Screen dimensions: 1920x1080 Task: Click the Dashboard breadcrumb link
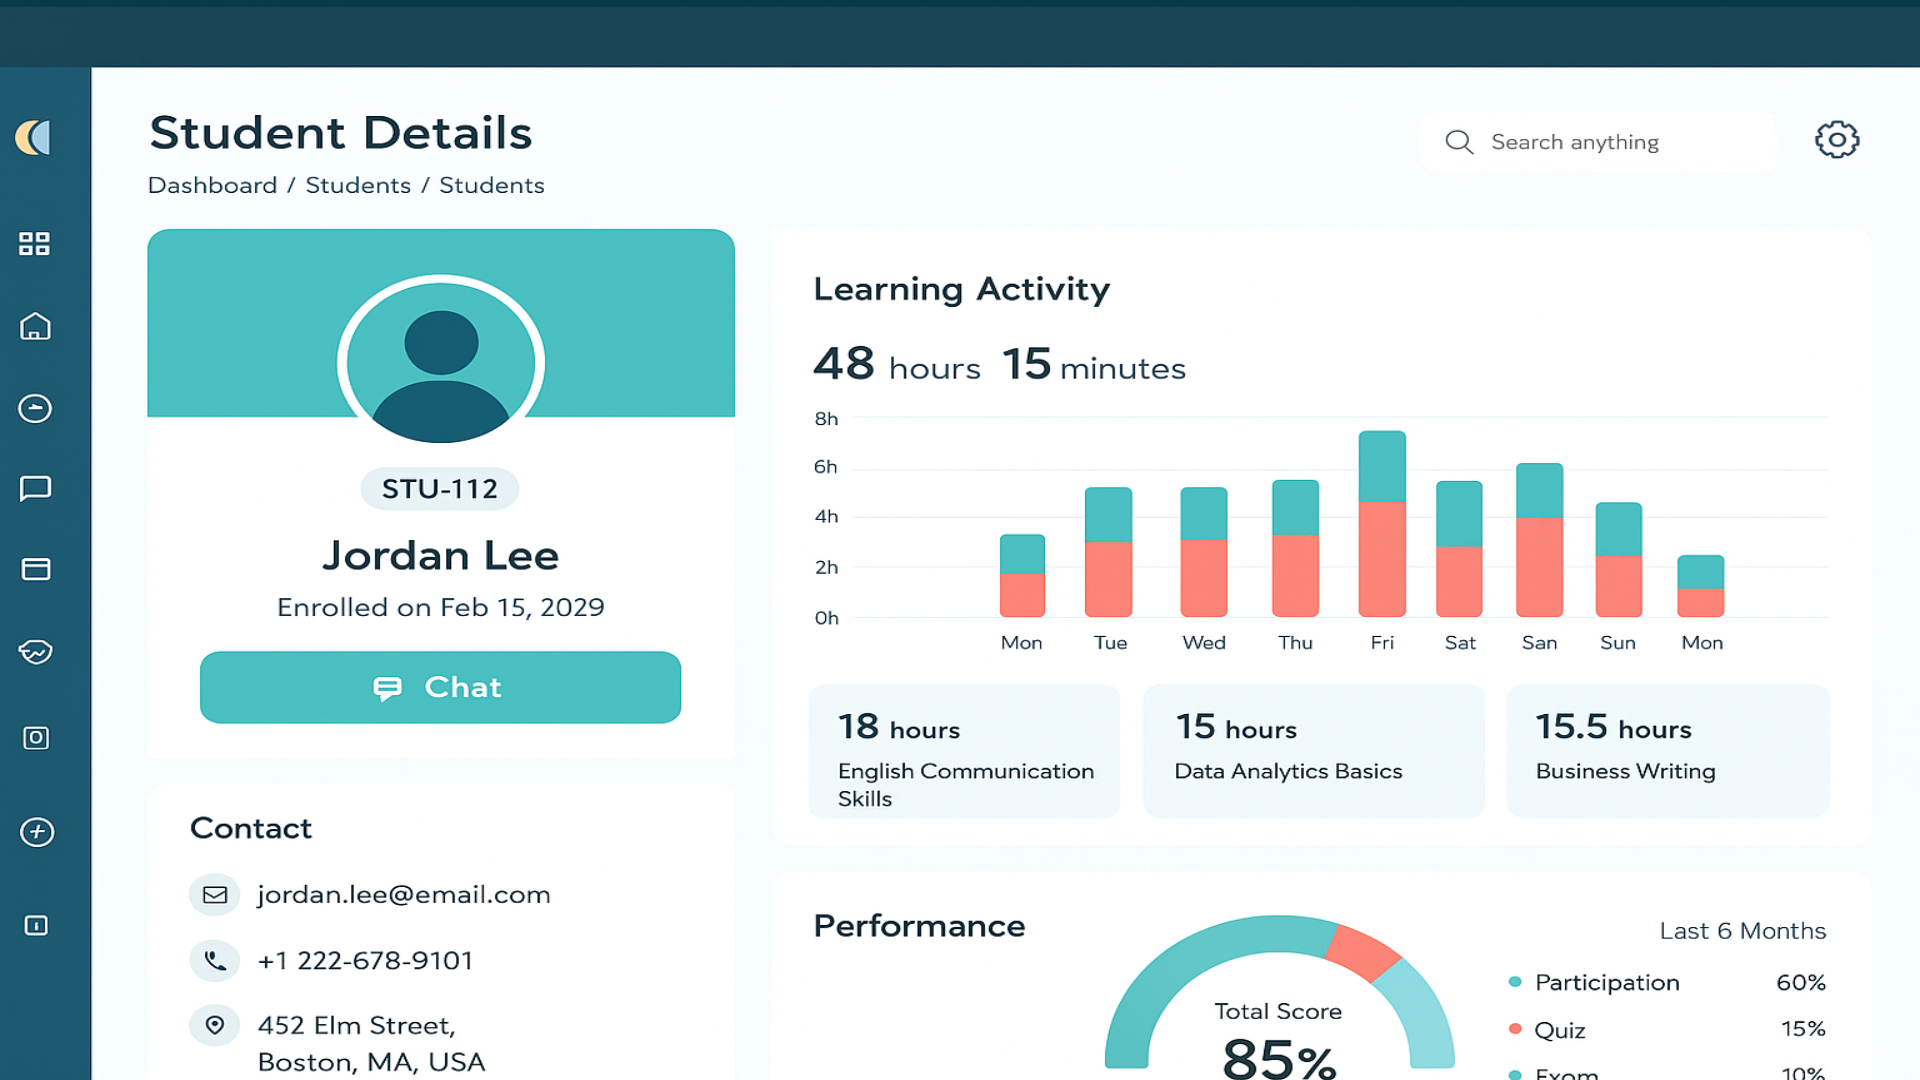212,186
